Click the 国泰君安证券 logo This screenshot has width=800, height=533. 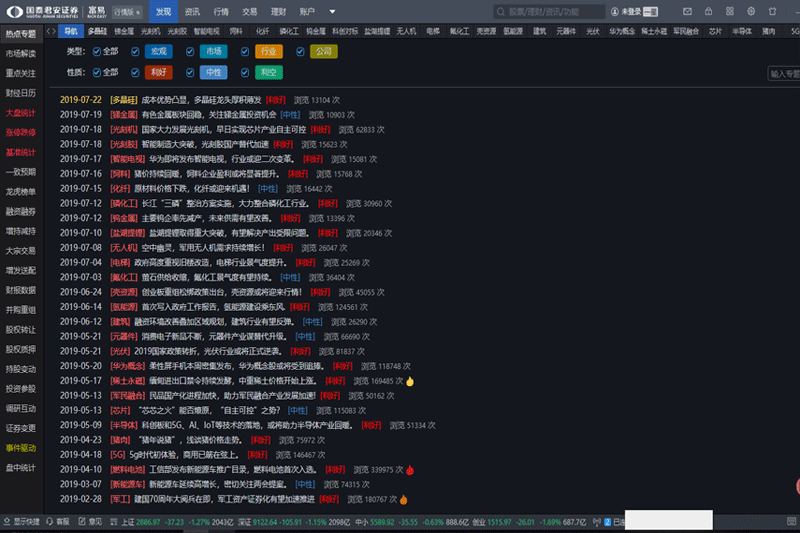pyautogui.click(x=43, y=11)
